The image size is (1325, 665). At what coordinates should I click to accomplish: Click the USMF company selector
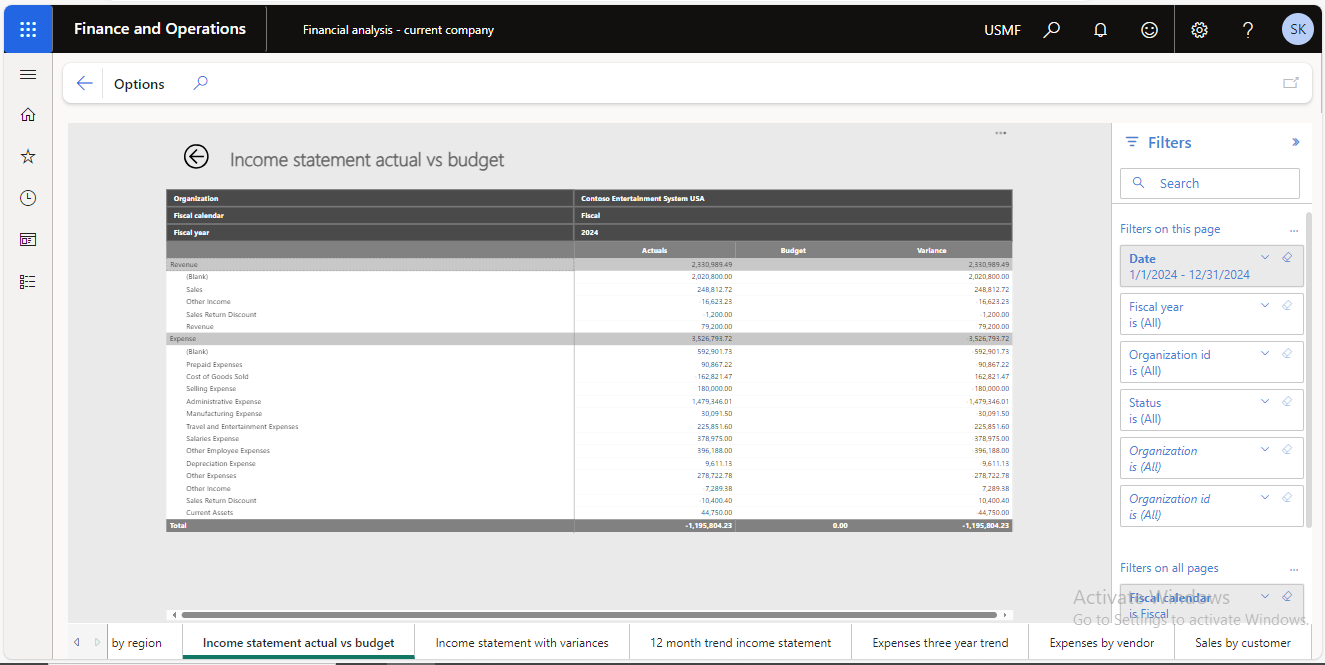[x=1002, y=30]
